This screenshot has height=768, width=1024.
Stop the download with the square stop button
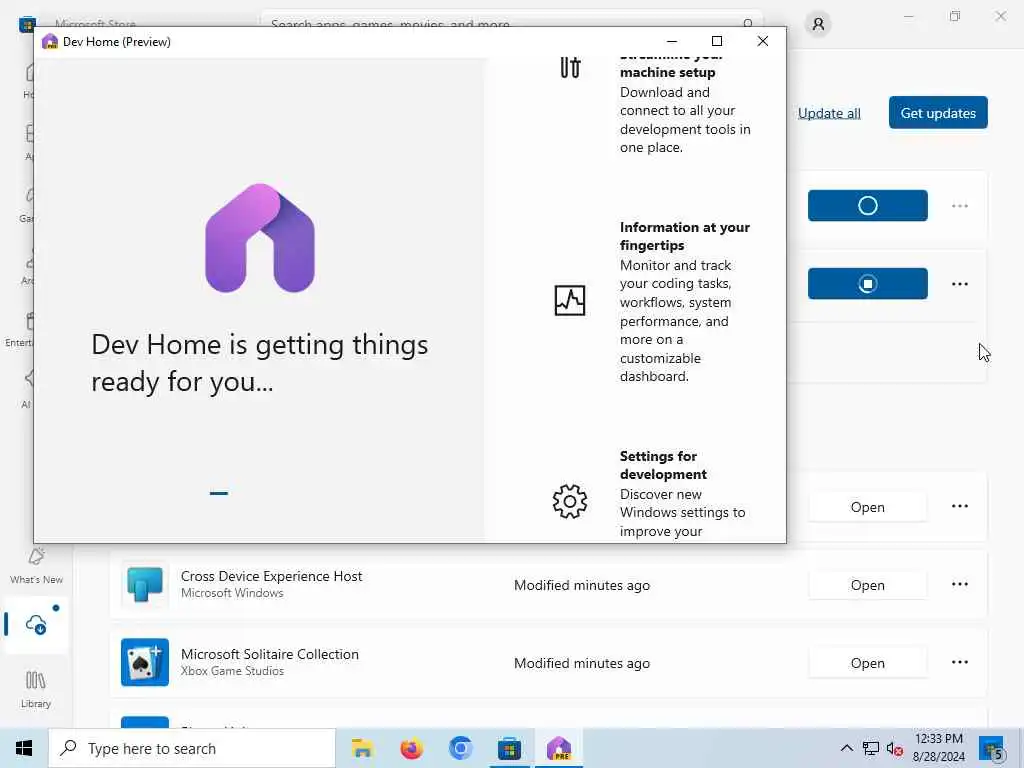(x=867, y=283)
